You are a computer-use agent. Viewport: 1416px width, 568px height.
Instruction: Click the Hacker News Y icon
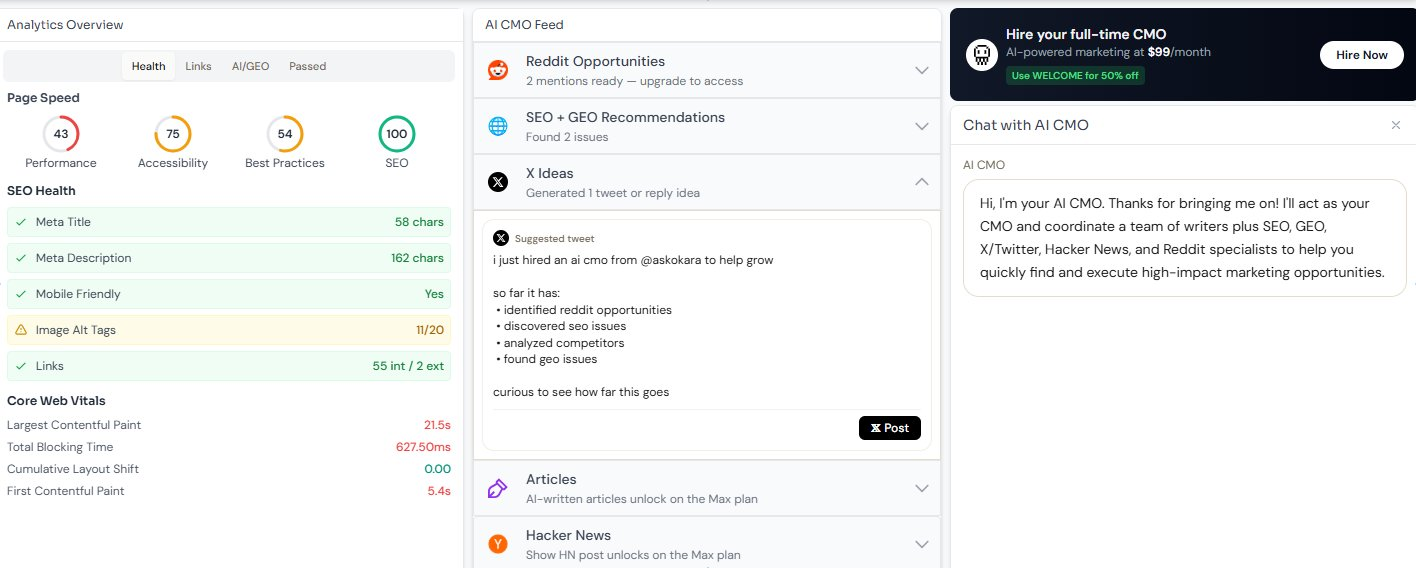498,544
